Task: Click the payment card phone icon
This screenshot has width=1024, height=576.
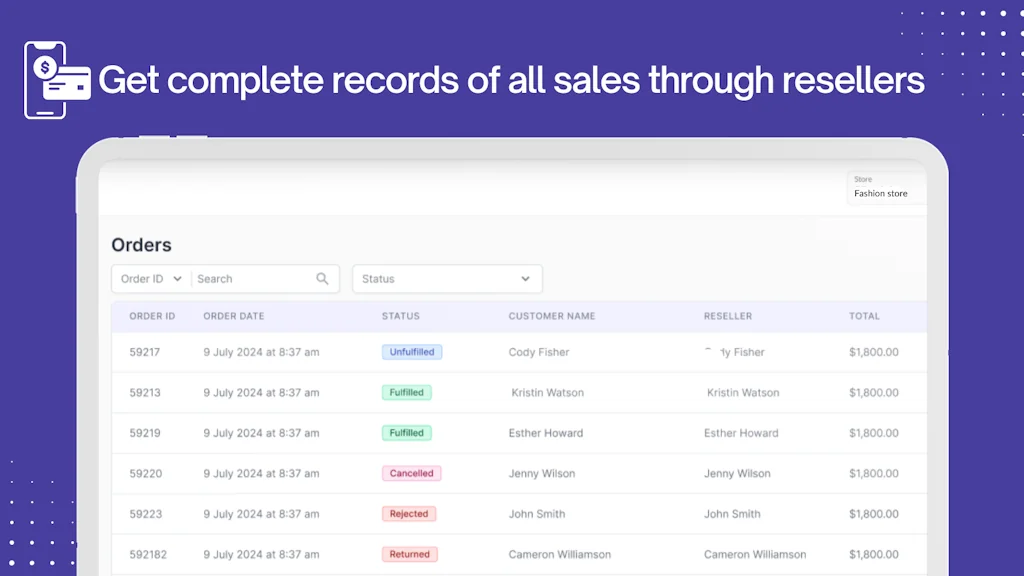Action: (x=46, y=80)
